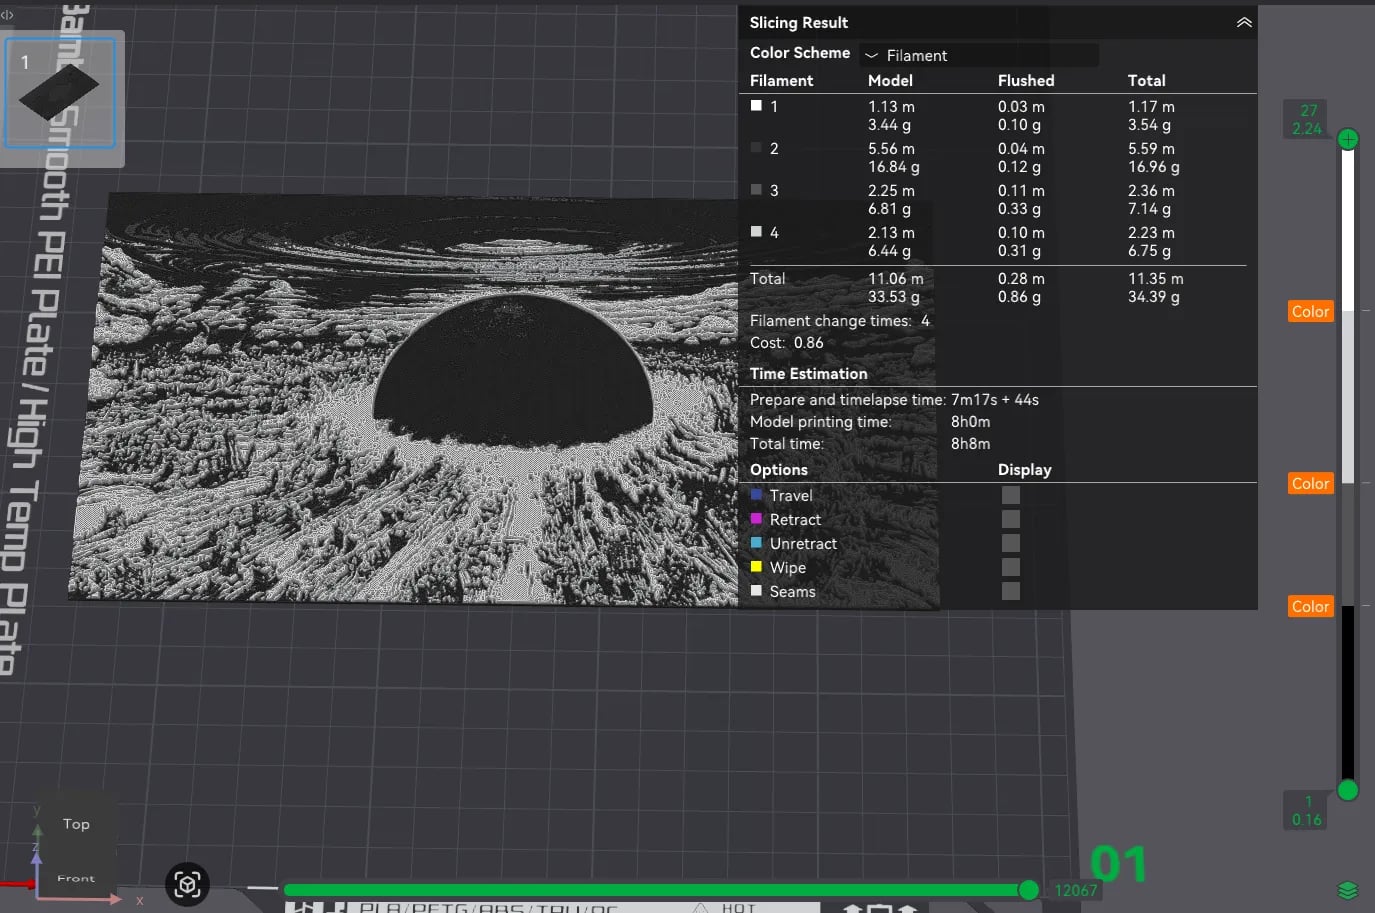Click the horizontal move slider handle

[1028, 890]
